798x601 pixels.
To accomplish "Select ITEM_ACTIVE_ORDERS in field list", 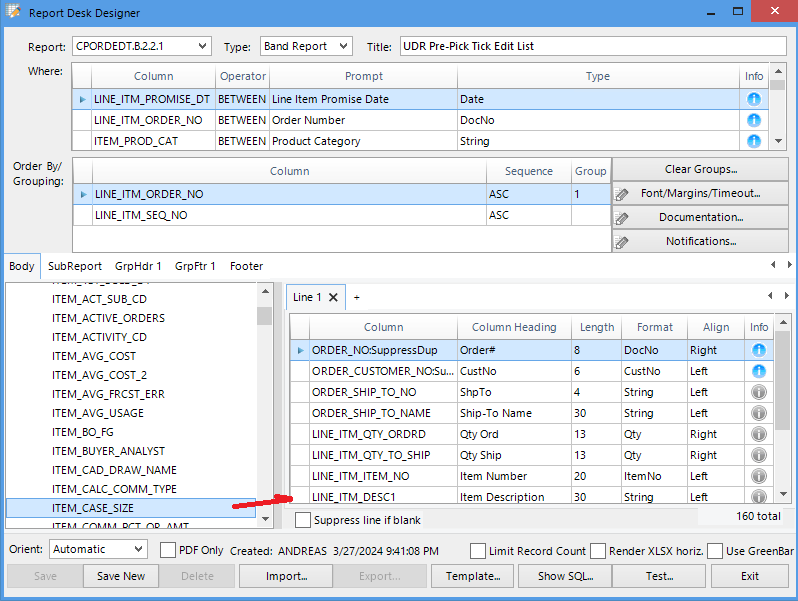I will pos(108,318).
